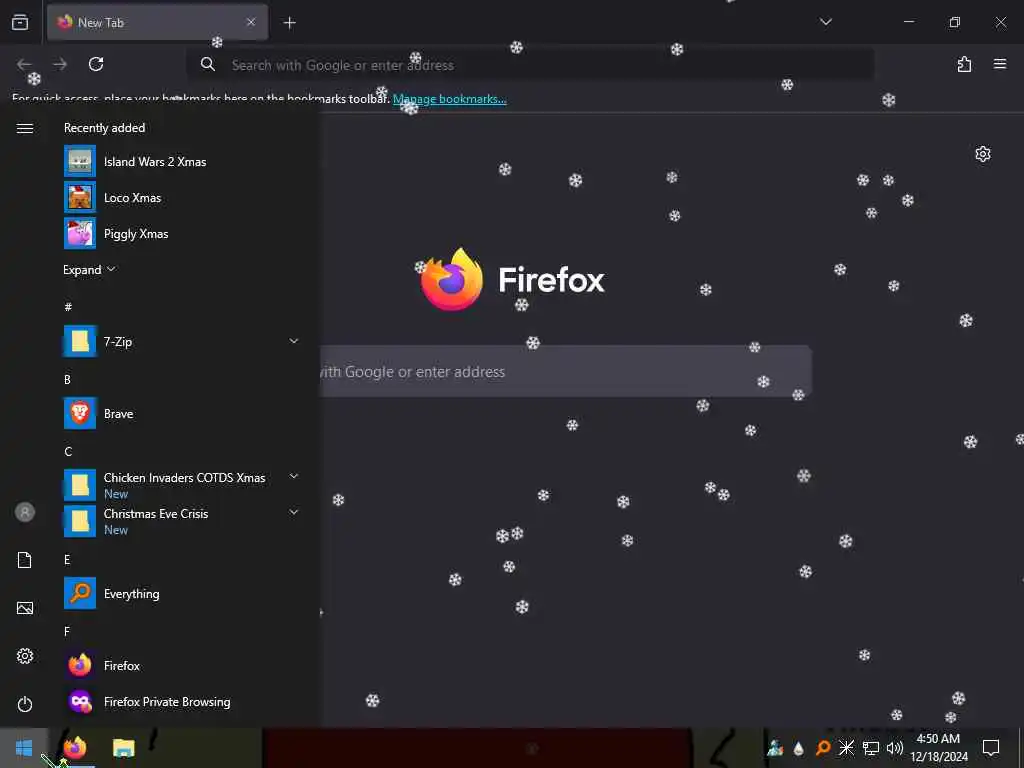Open the list all tabs dropdown
1024x768 pixels.
(x=825, y=22)
